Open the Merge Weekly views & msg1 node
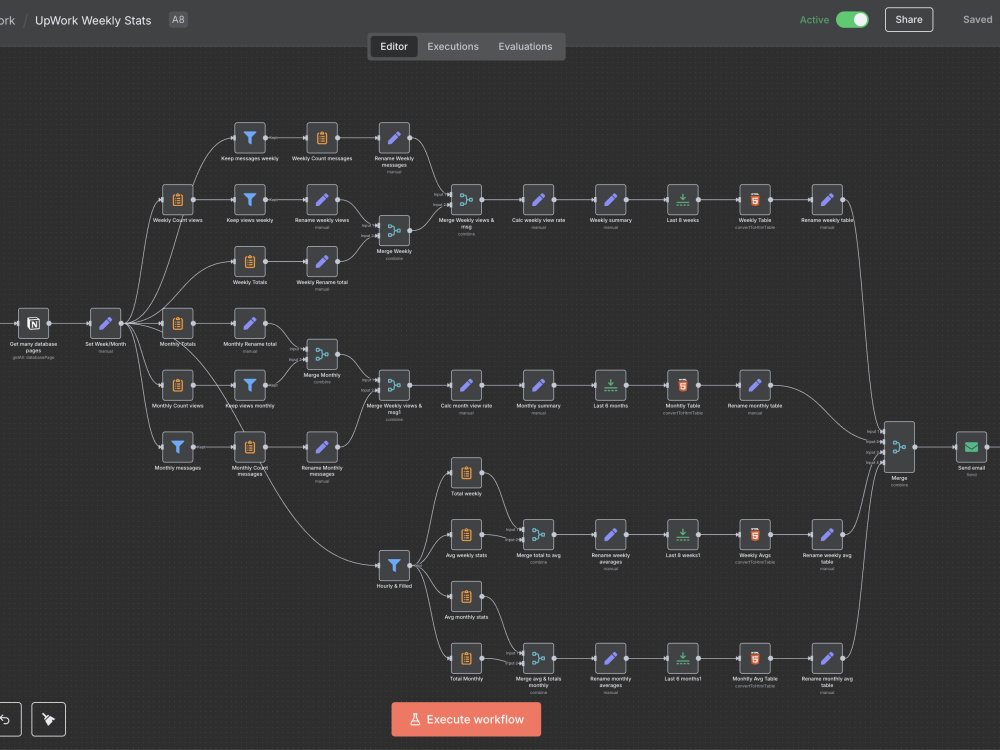1000x750 pixels. [x=394, y=385]
